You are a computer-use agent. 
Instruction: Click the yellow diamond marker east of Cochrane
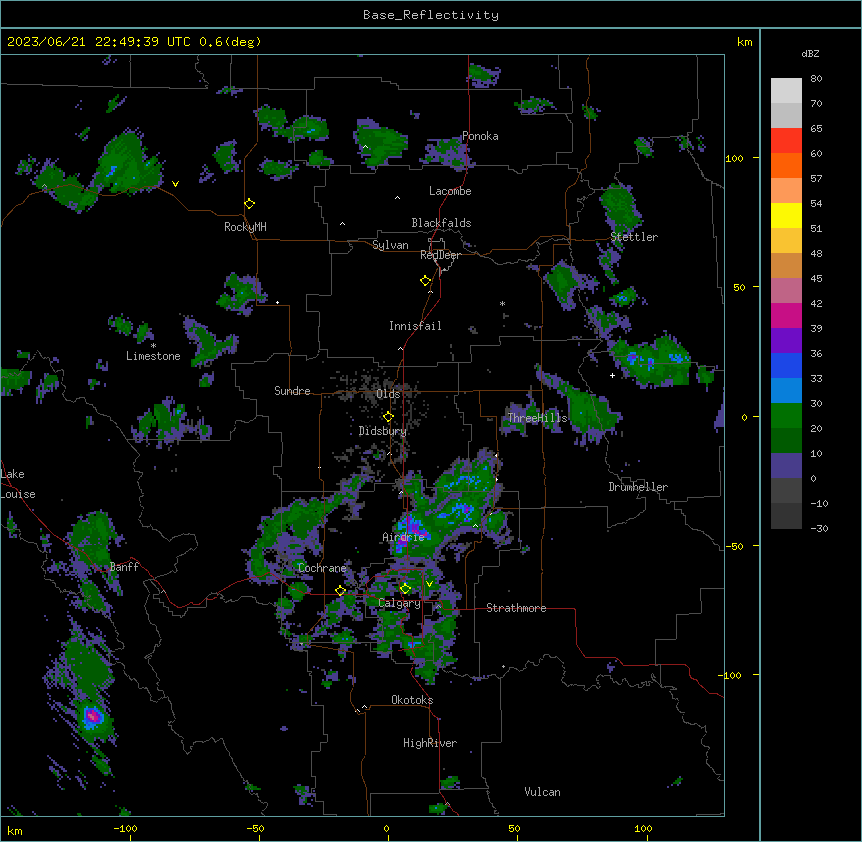click(x=340, y=591)
